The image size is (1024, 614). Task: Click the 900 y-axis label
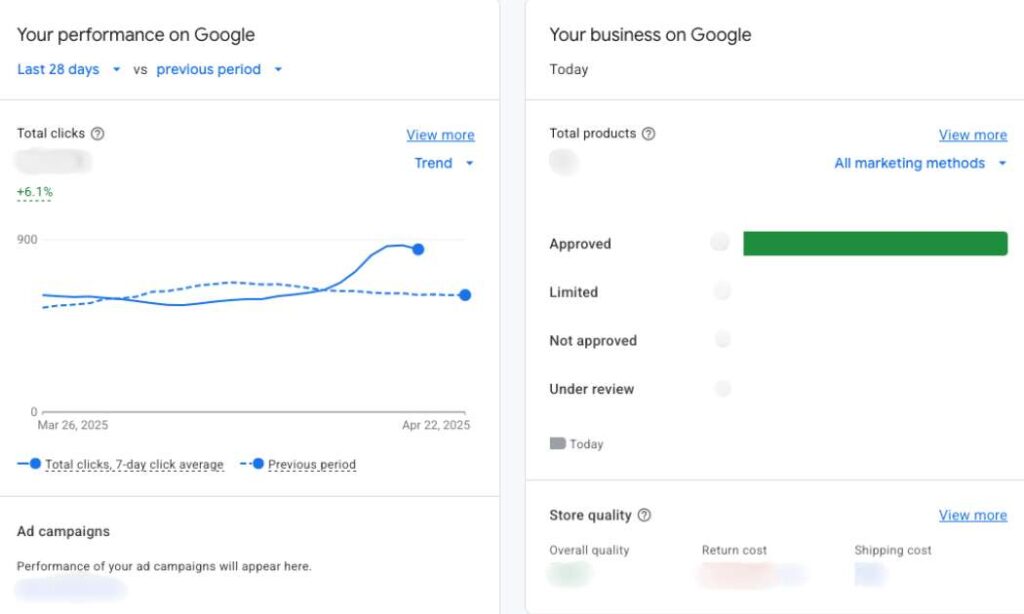(x=27, y=239)
